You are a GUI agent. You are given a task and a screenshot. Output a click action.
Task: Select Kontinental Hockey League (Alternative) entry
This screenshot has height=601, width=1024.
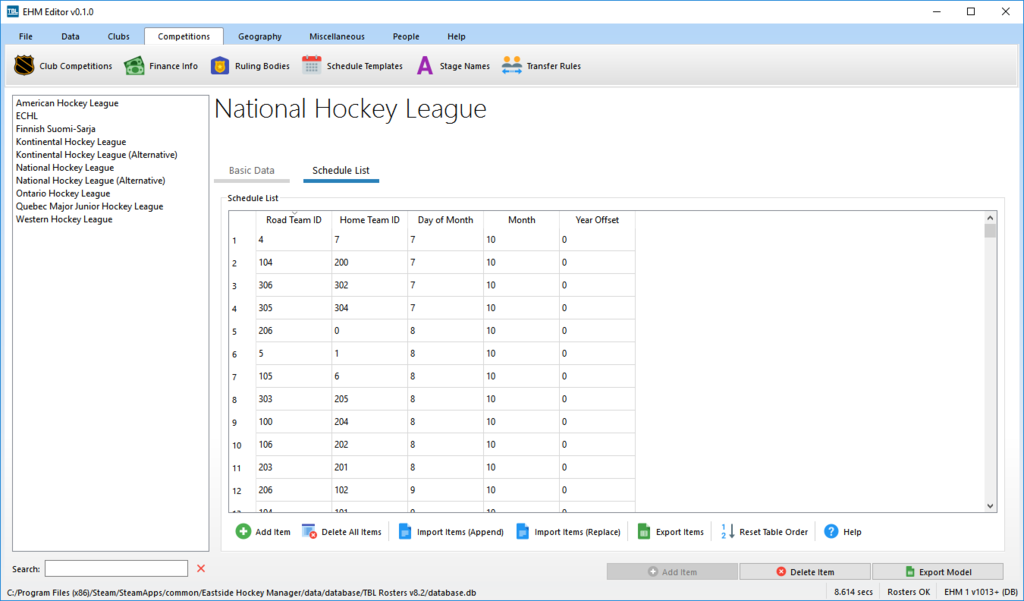(x=97, y=155)
